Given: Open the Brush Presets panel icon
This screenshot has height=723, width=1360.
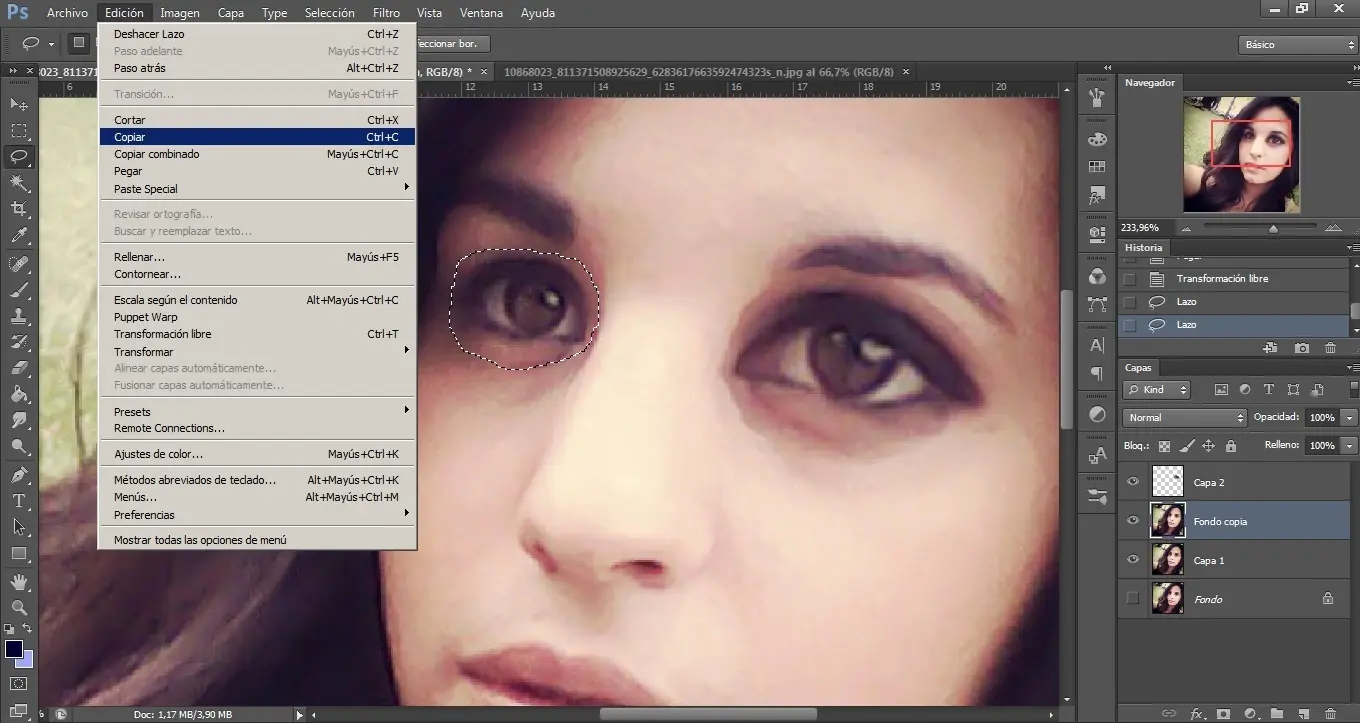Looking at the screenshot, I should [x=1097, y=97].
